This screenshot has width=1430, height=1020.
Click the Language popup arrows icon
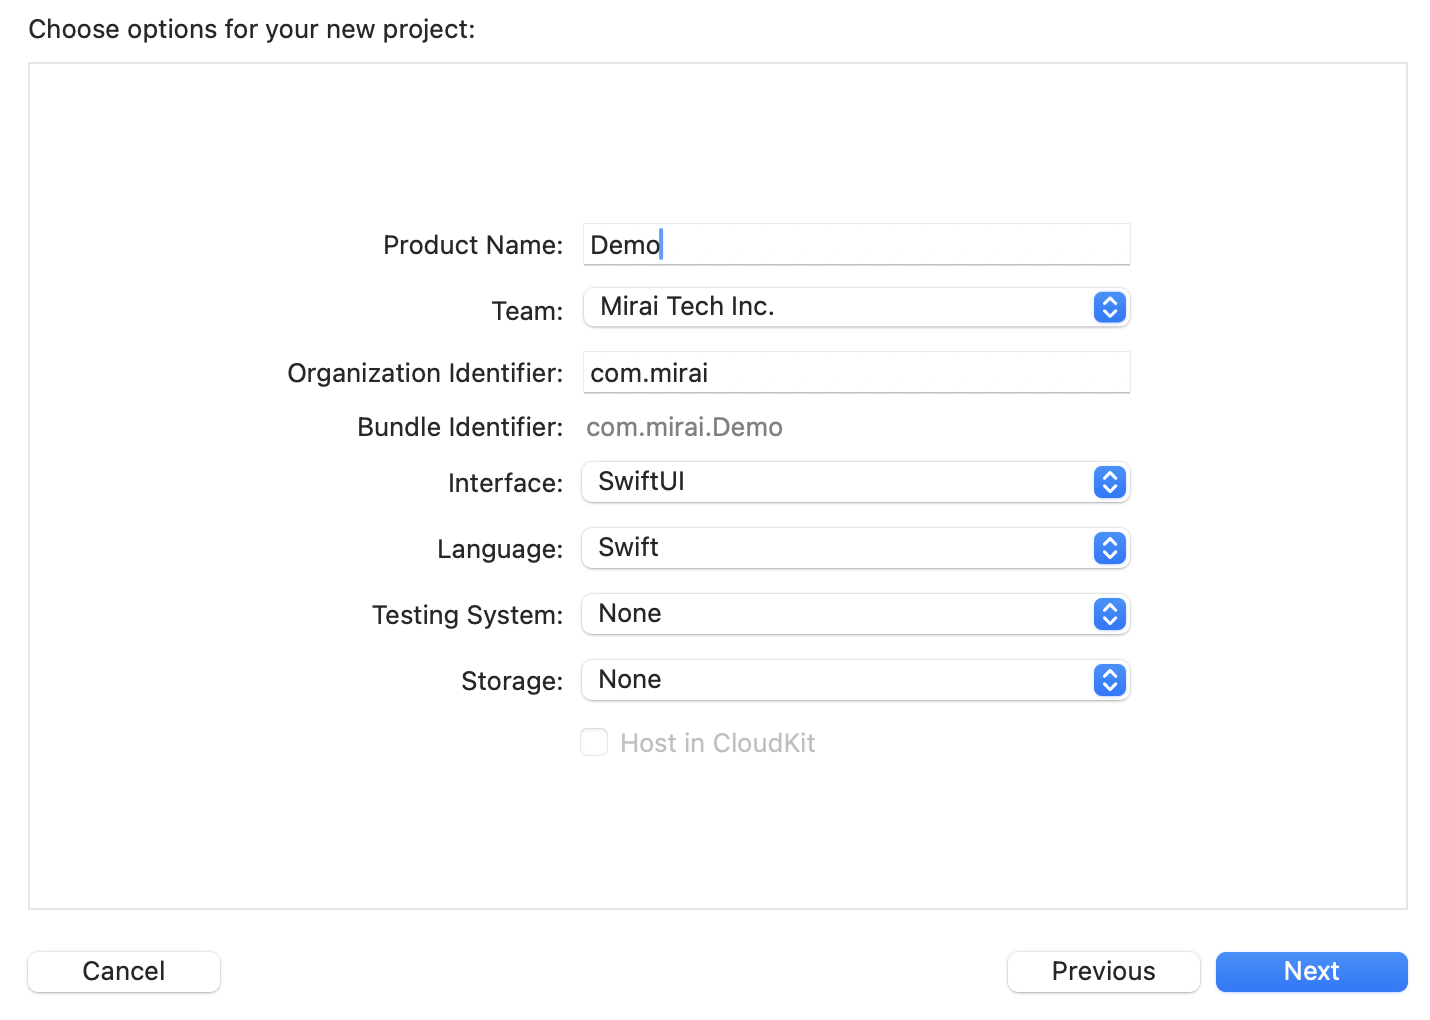tap(1110, 548)
